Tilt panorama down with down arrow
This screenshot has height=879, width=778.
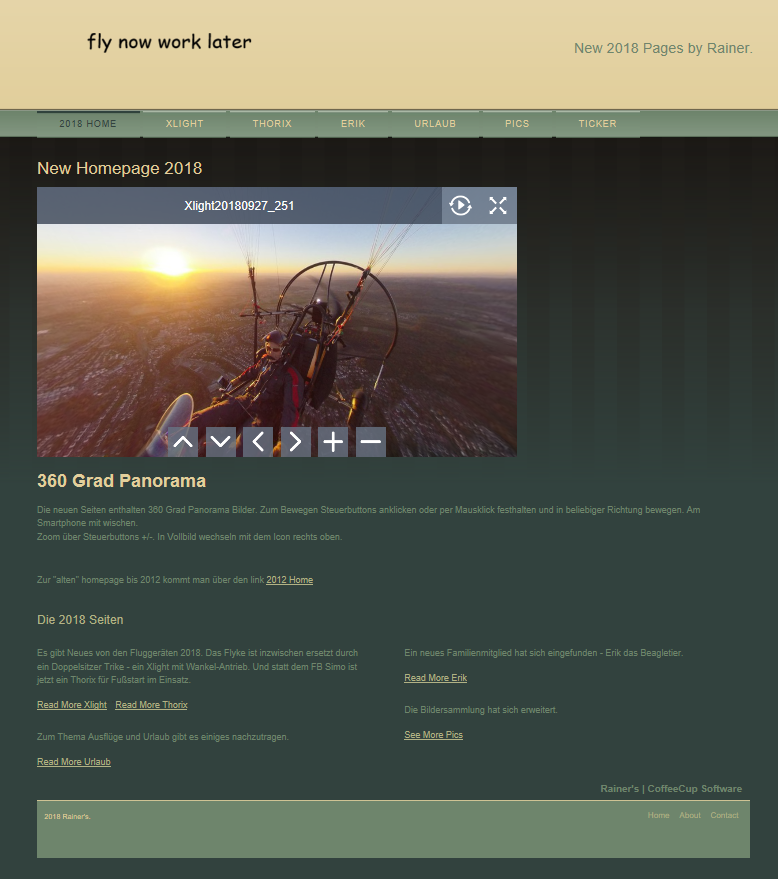pos(220,442)
